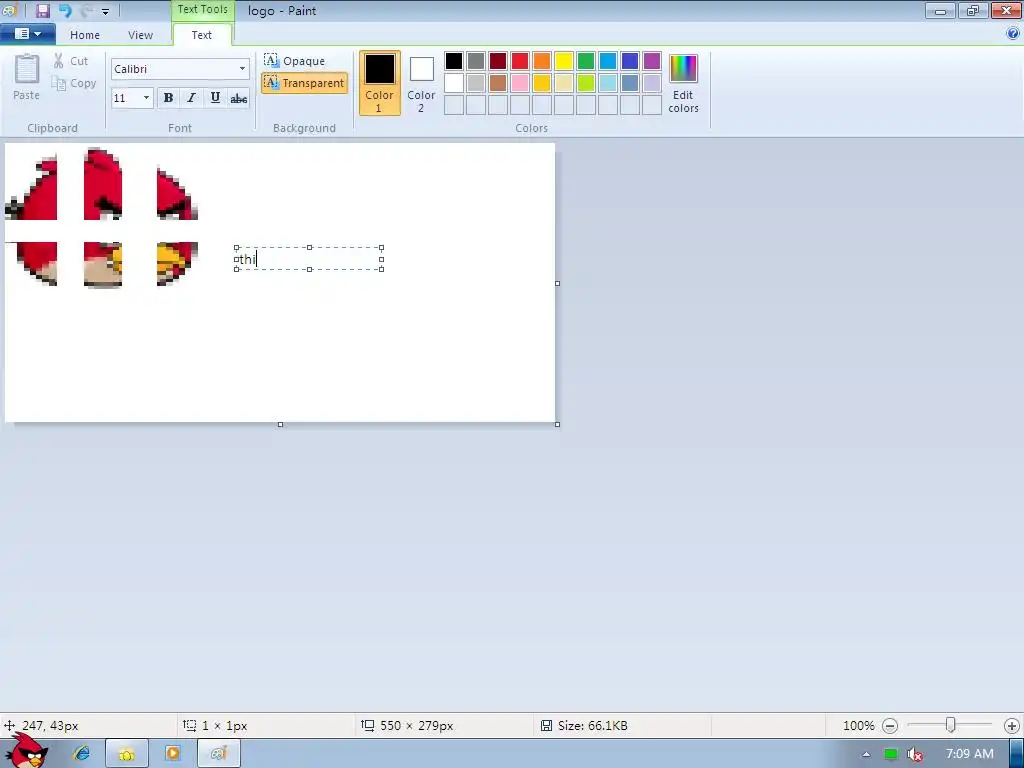The height and width of the screenshot is (768, 1024).
Task: Click the Paint Help question mark icon
Action: click(x=1013, y=34)
